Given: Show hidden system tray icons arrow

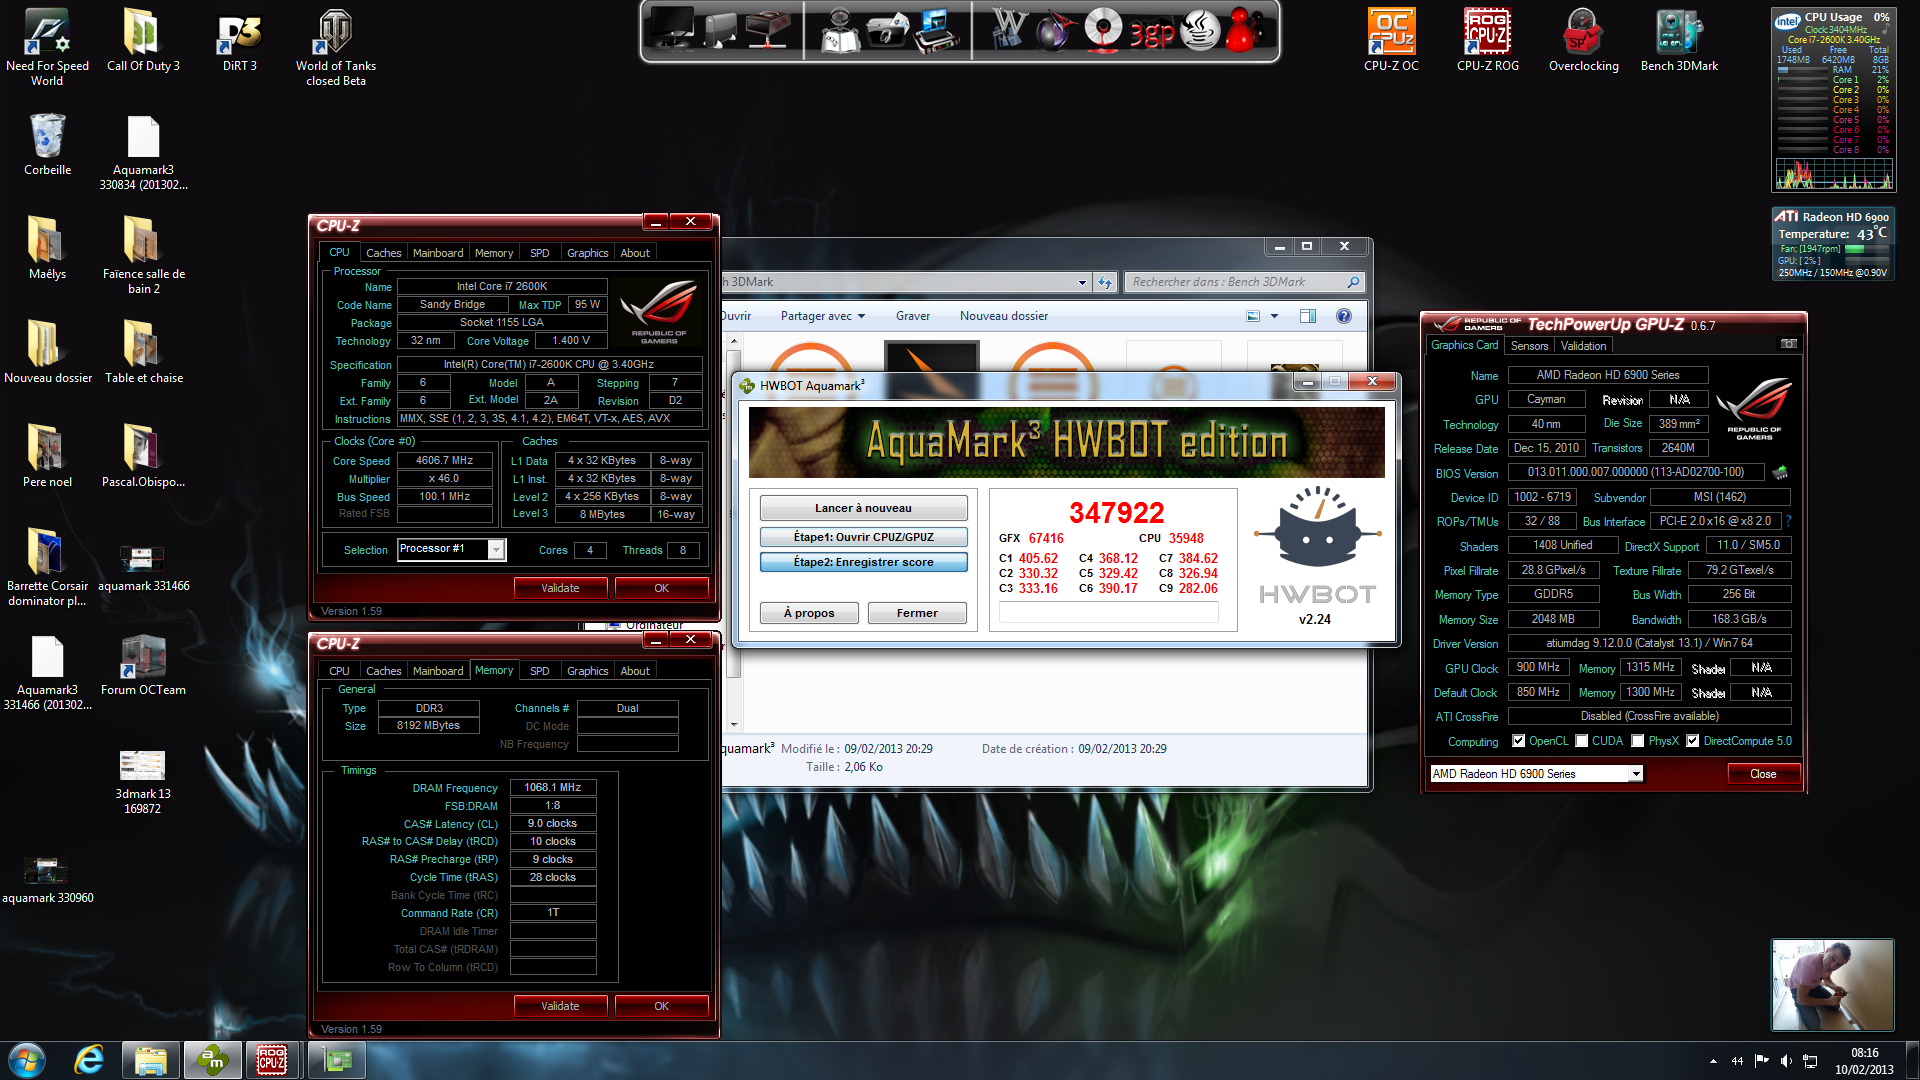Looking at the screenshot, I should [1713, 1061].
